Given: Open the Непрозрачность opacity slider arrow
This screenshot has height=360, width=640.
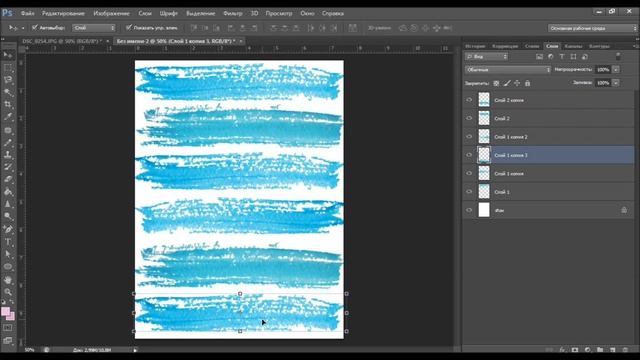Looking at the screenshot, I should 616,70.
